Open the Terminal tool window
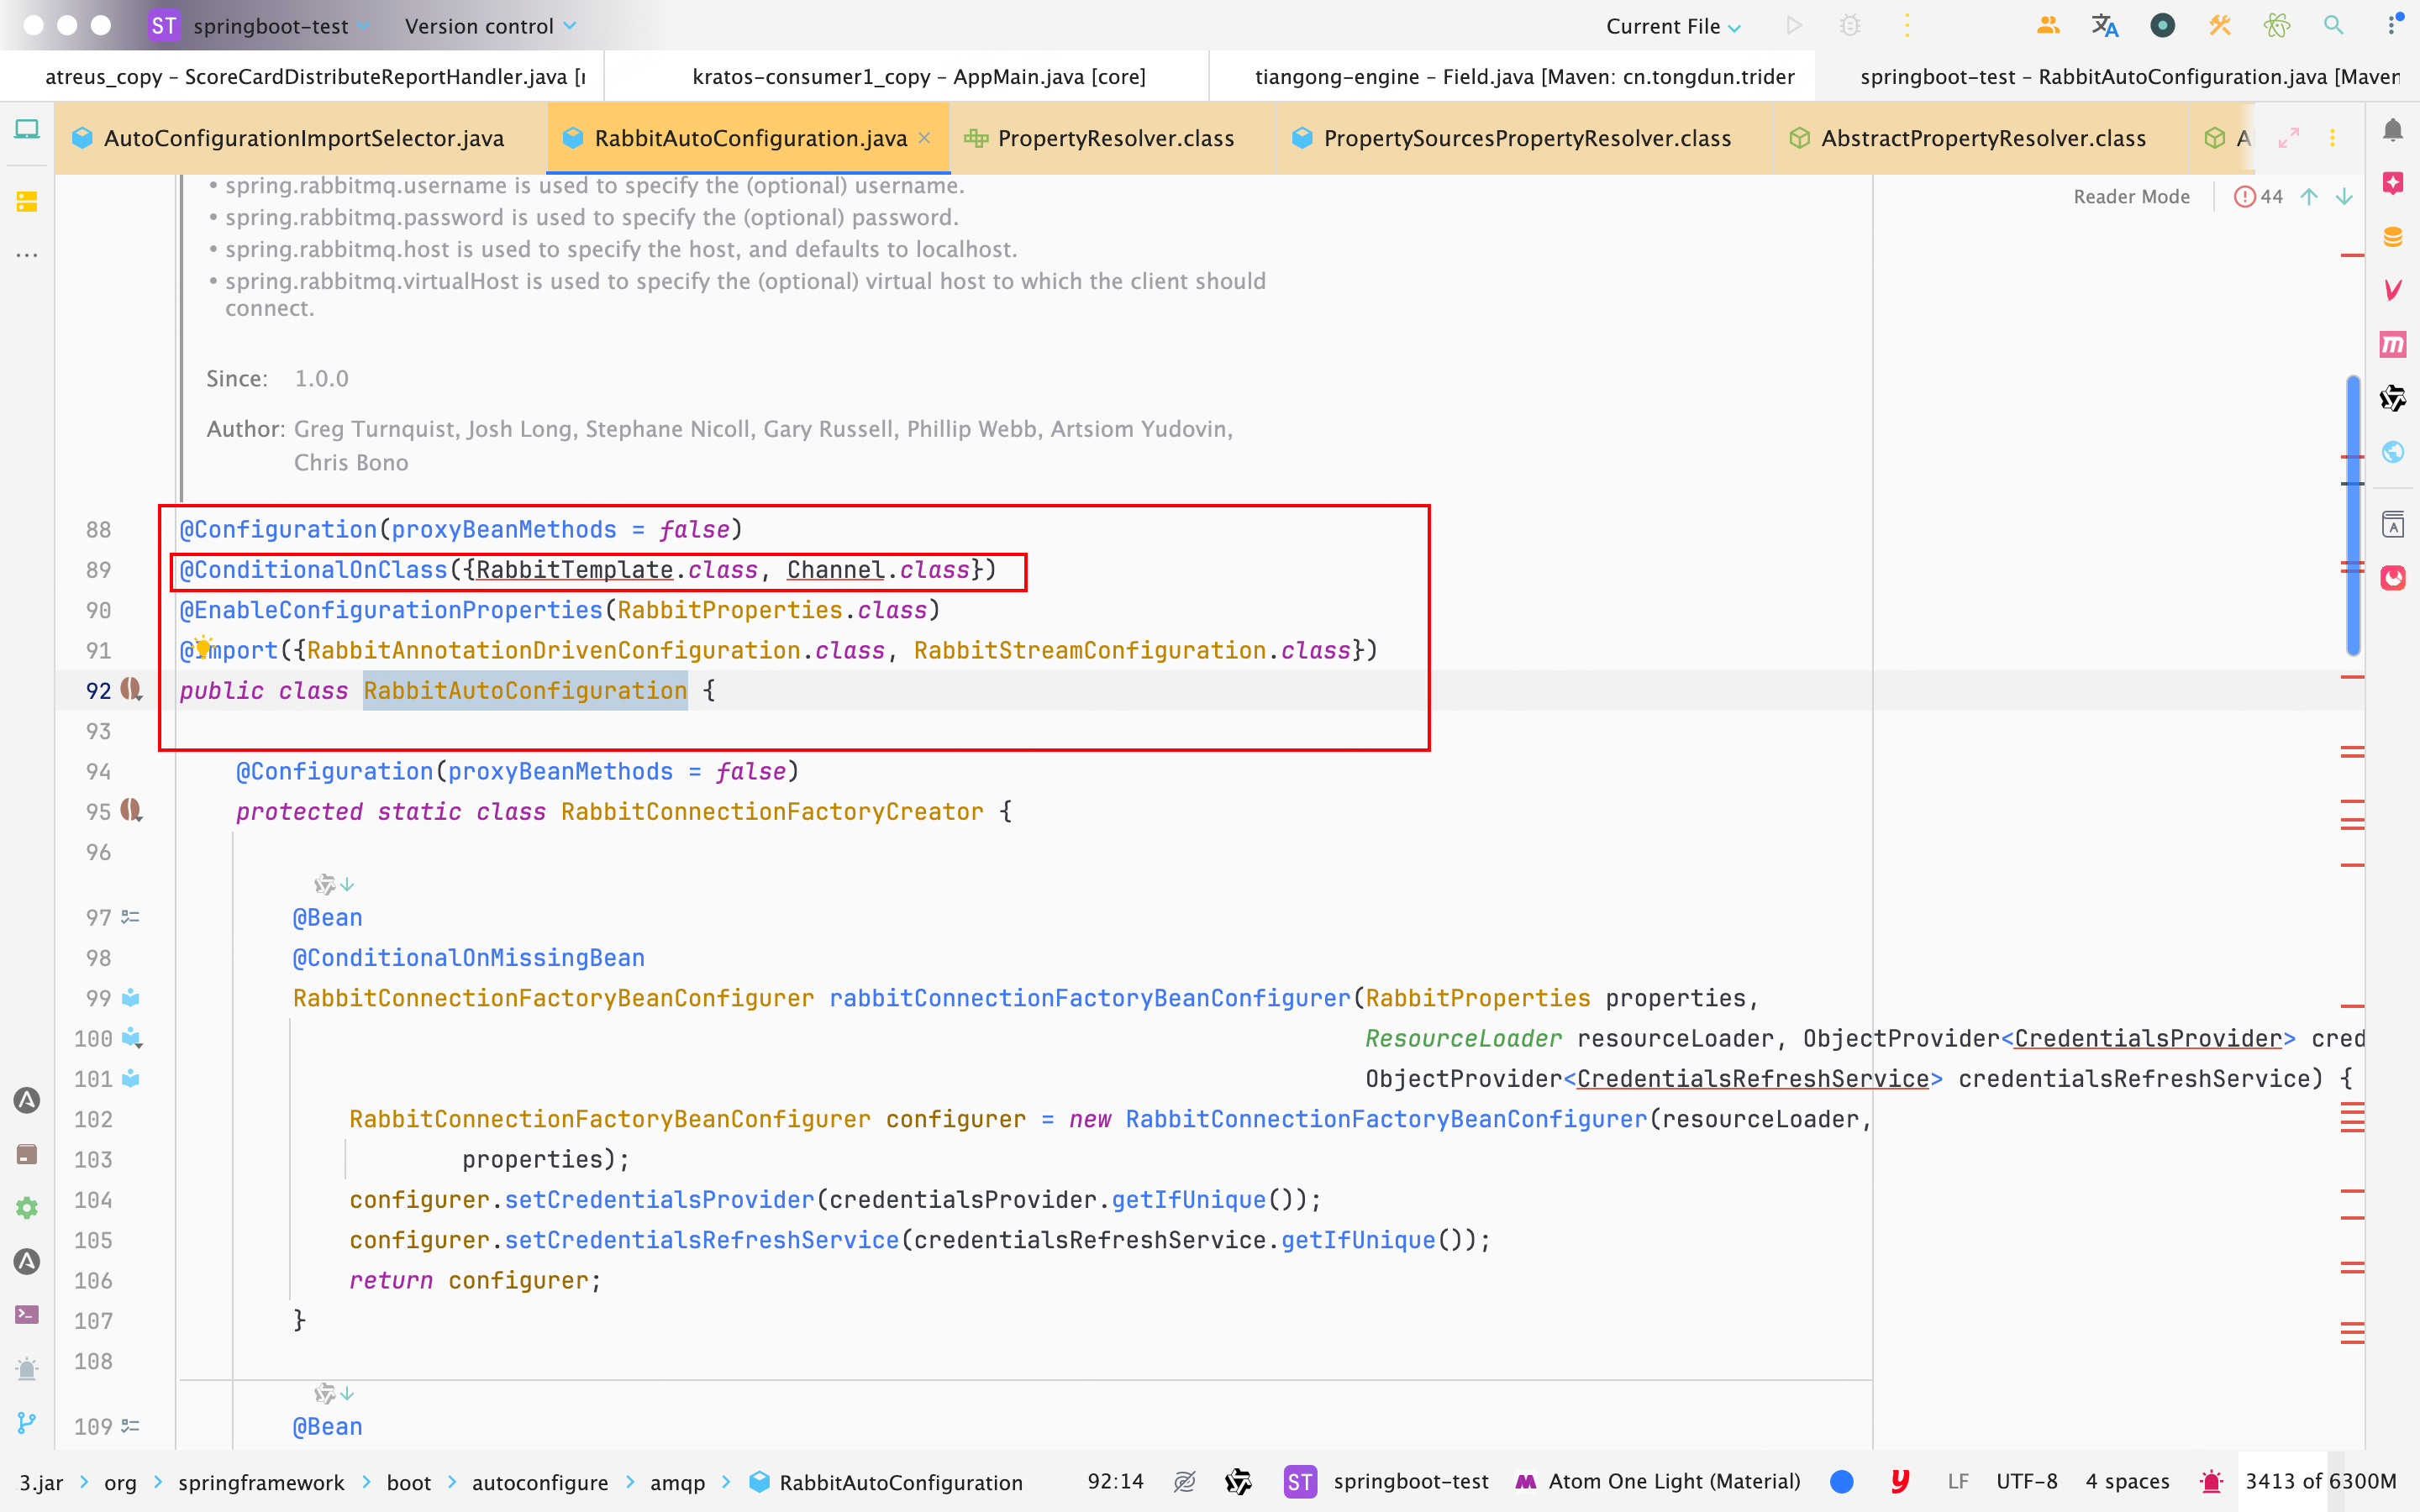 27,1314
